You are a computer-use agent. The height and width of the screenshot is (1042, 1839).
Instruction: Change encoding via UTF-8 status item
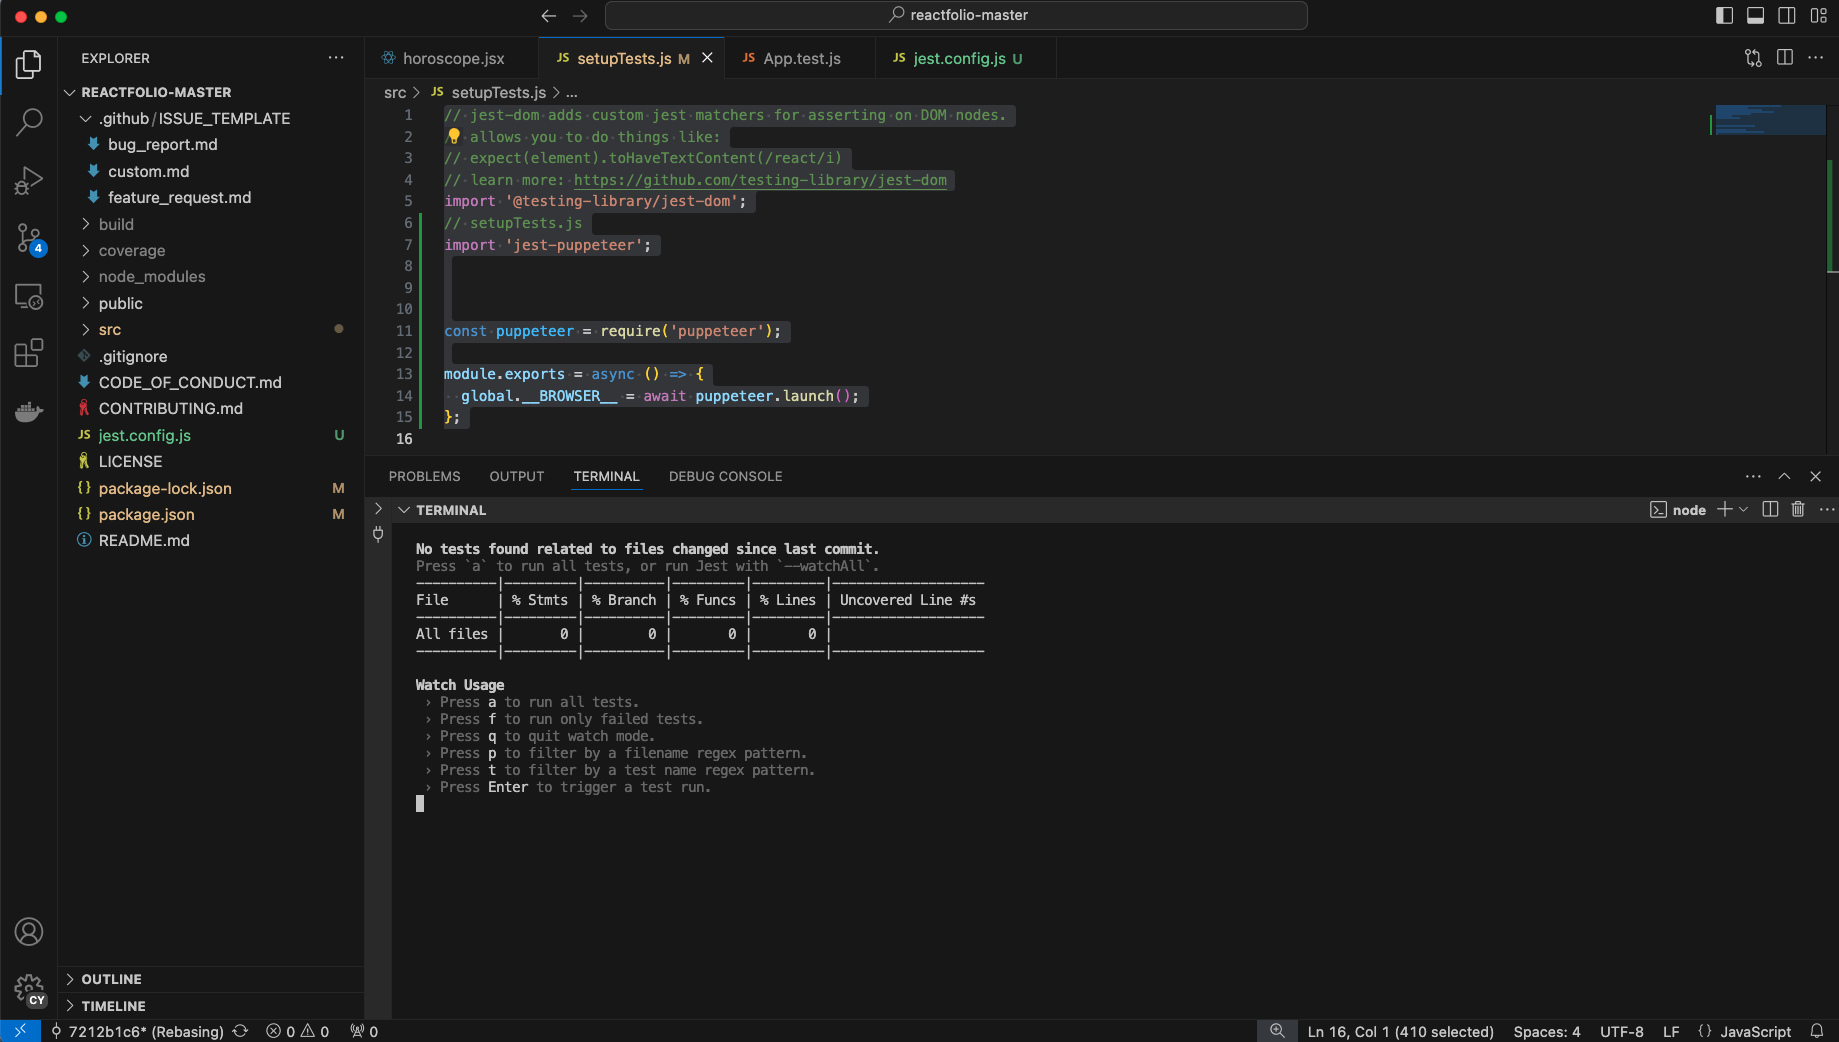(x=1621, y=1031)
